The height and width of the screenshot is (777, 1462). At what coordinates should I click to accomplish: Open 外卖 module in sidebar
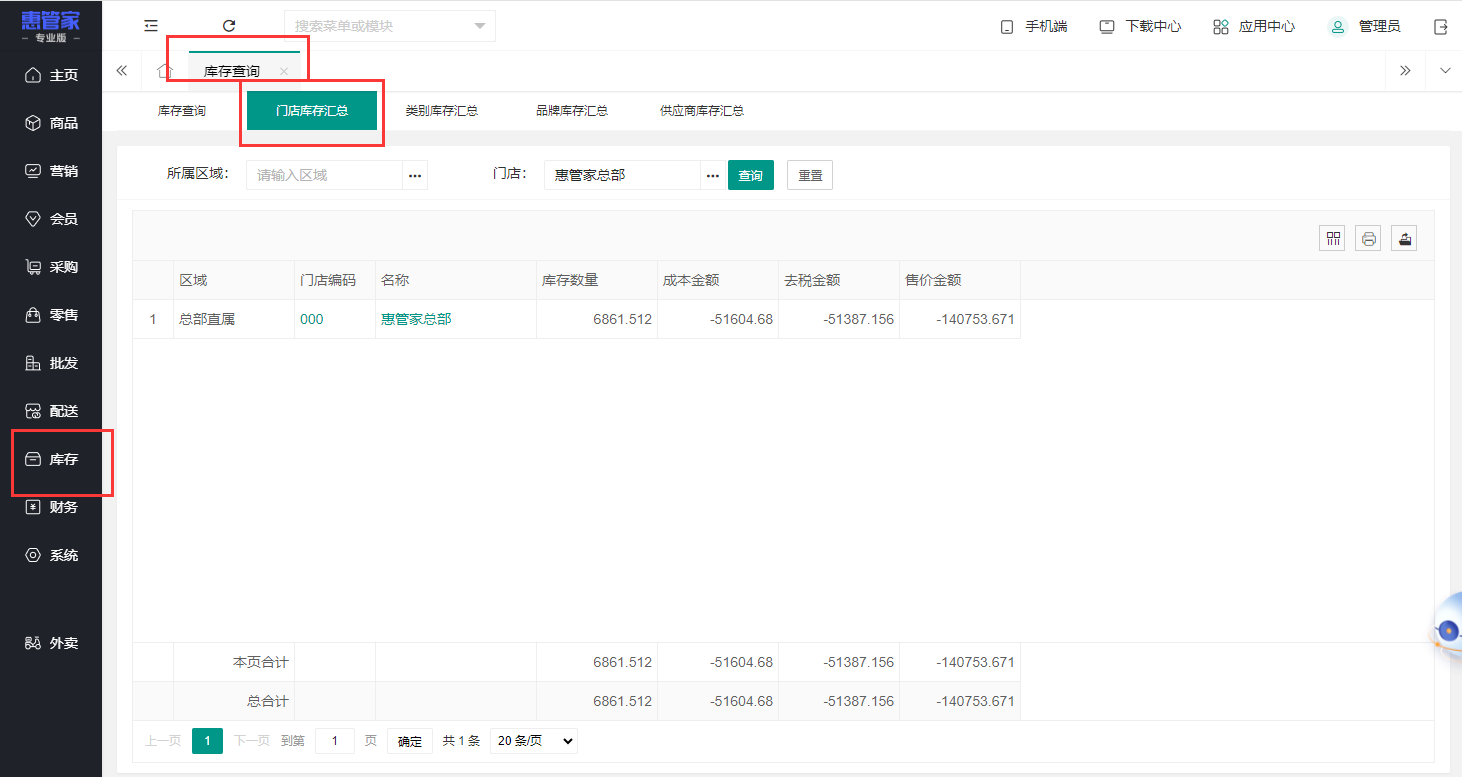(x=51, y=643)
